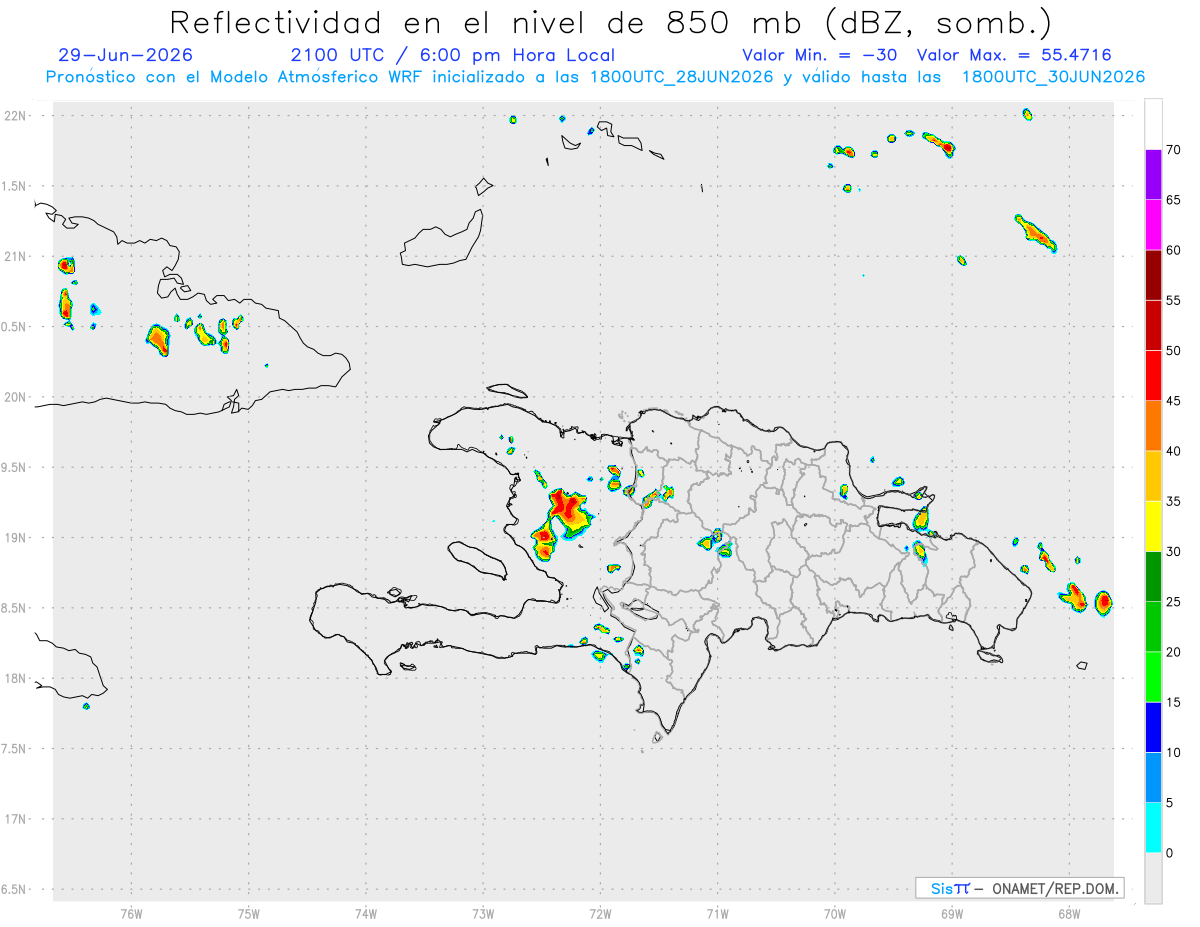Click the dark maroon 55–60 dBZ colorbar segment
Image resolution: width=1200 pixels, height=927 pixels.
click(1153, 275)
